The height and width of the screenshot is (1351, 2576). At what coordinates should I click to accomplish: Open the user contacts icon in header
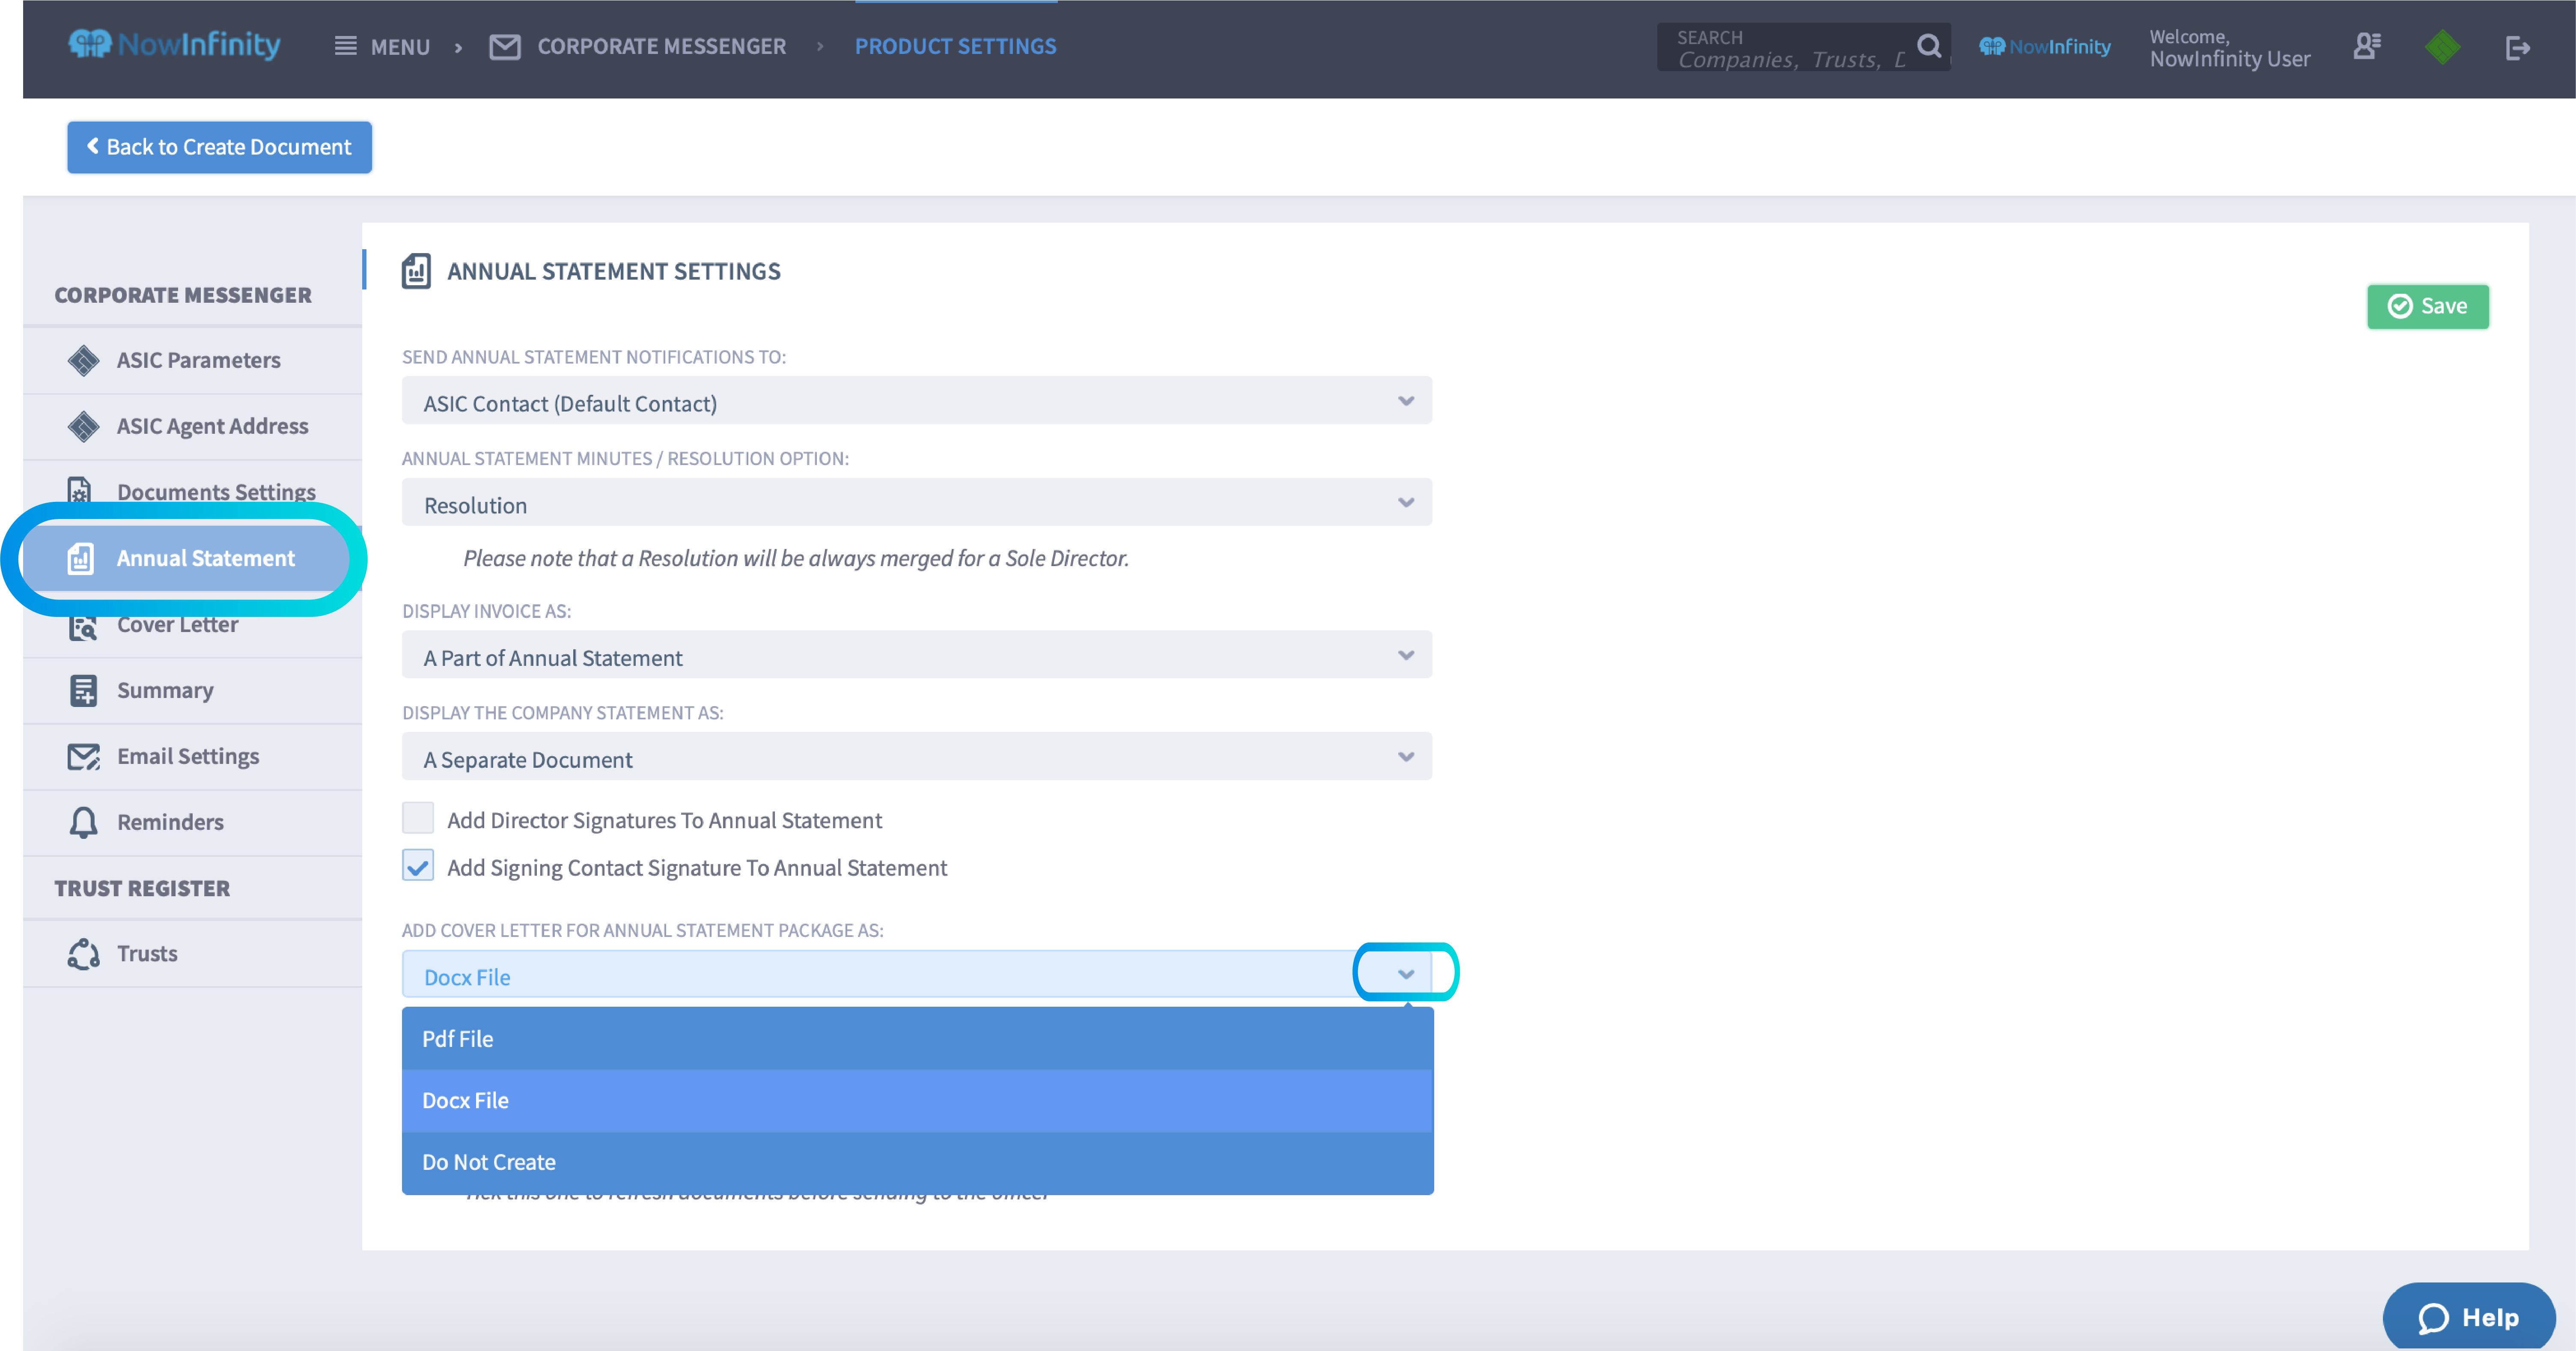pyautogui.click(x=2367, y=46)
